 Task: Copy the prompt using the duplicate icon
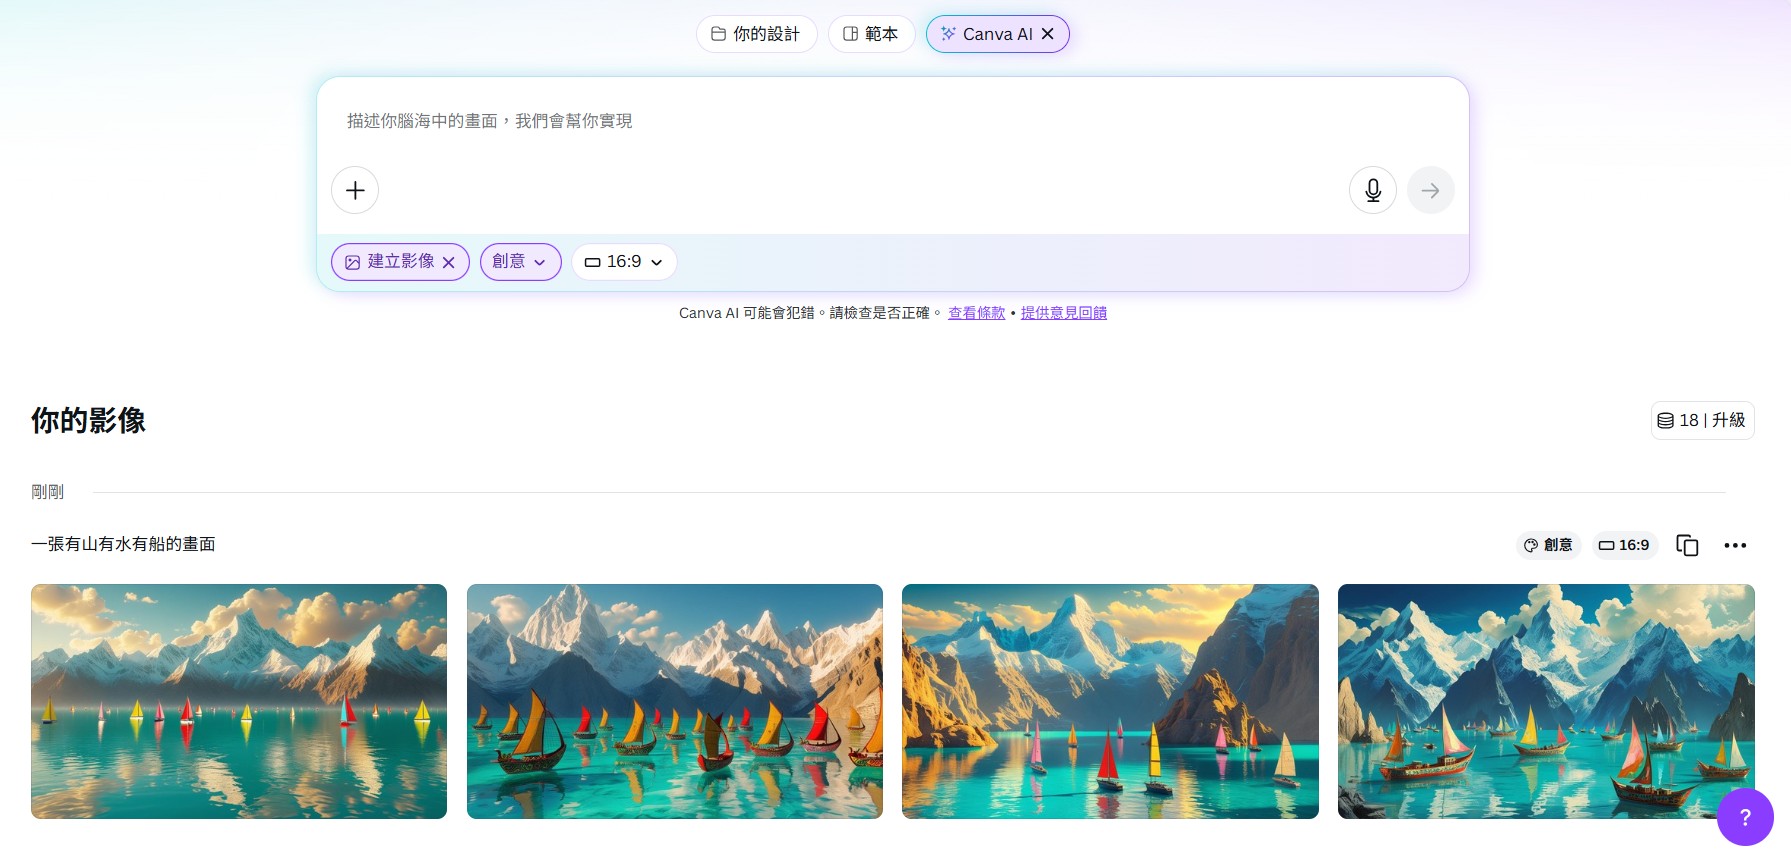click(1687, 545)
